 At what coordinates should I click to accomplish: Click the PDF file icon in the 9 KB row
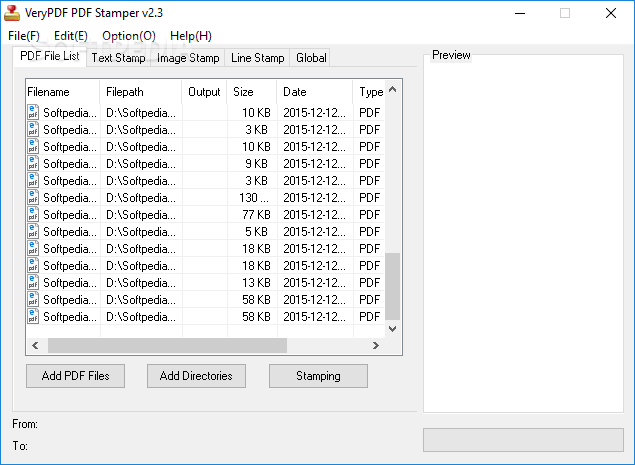[33, 163]
